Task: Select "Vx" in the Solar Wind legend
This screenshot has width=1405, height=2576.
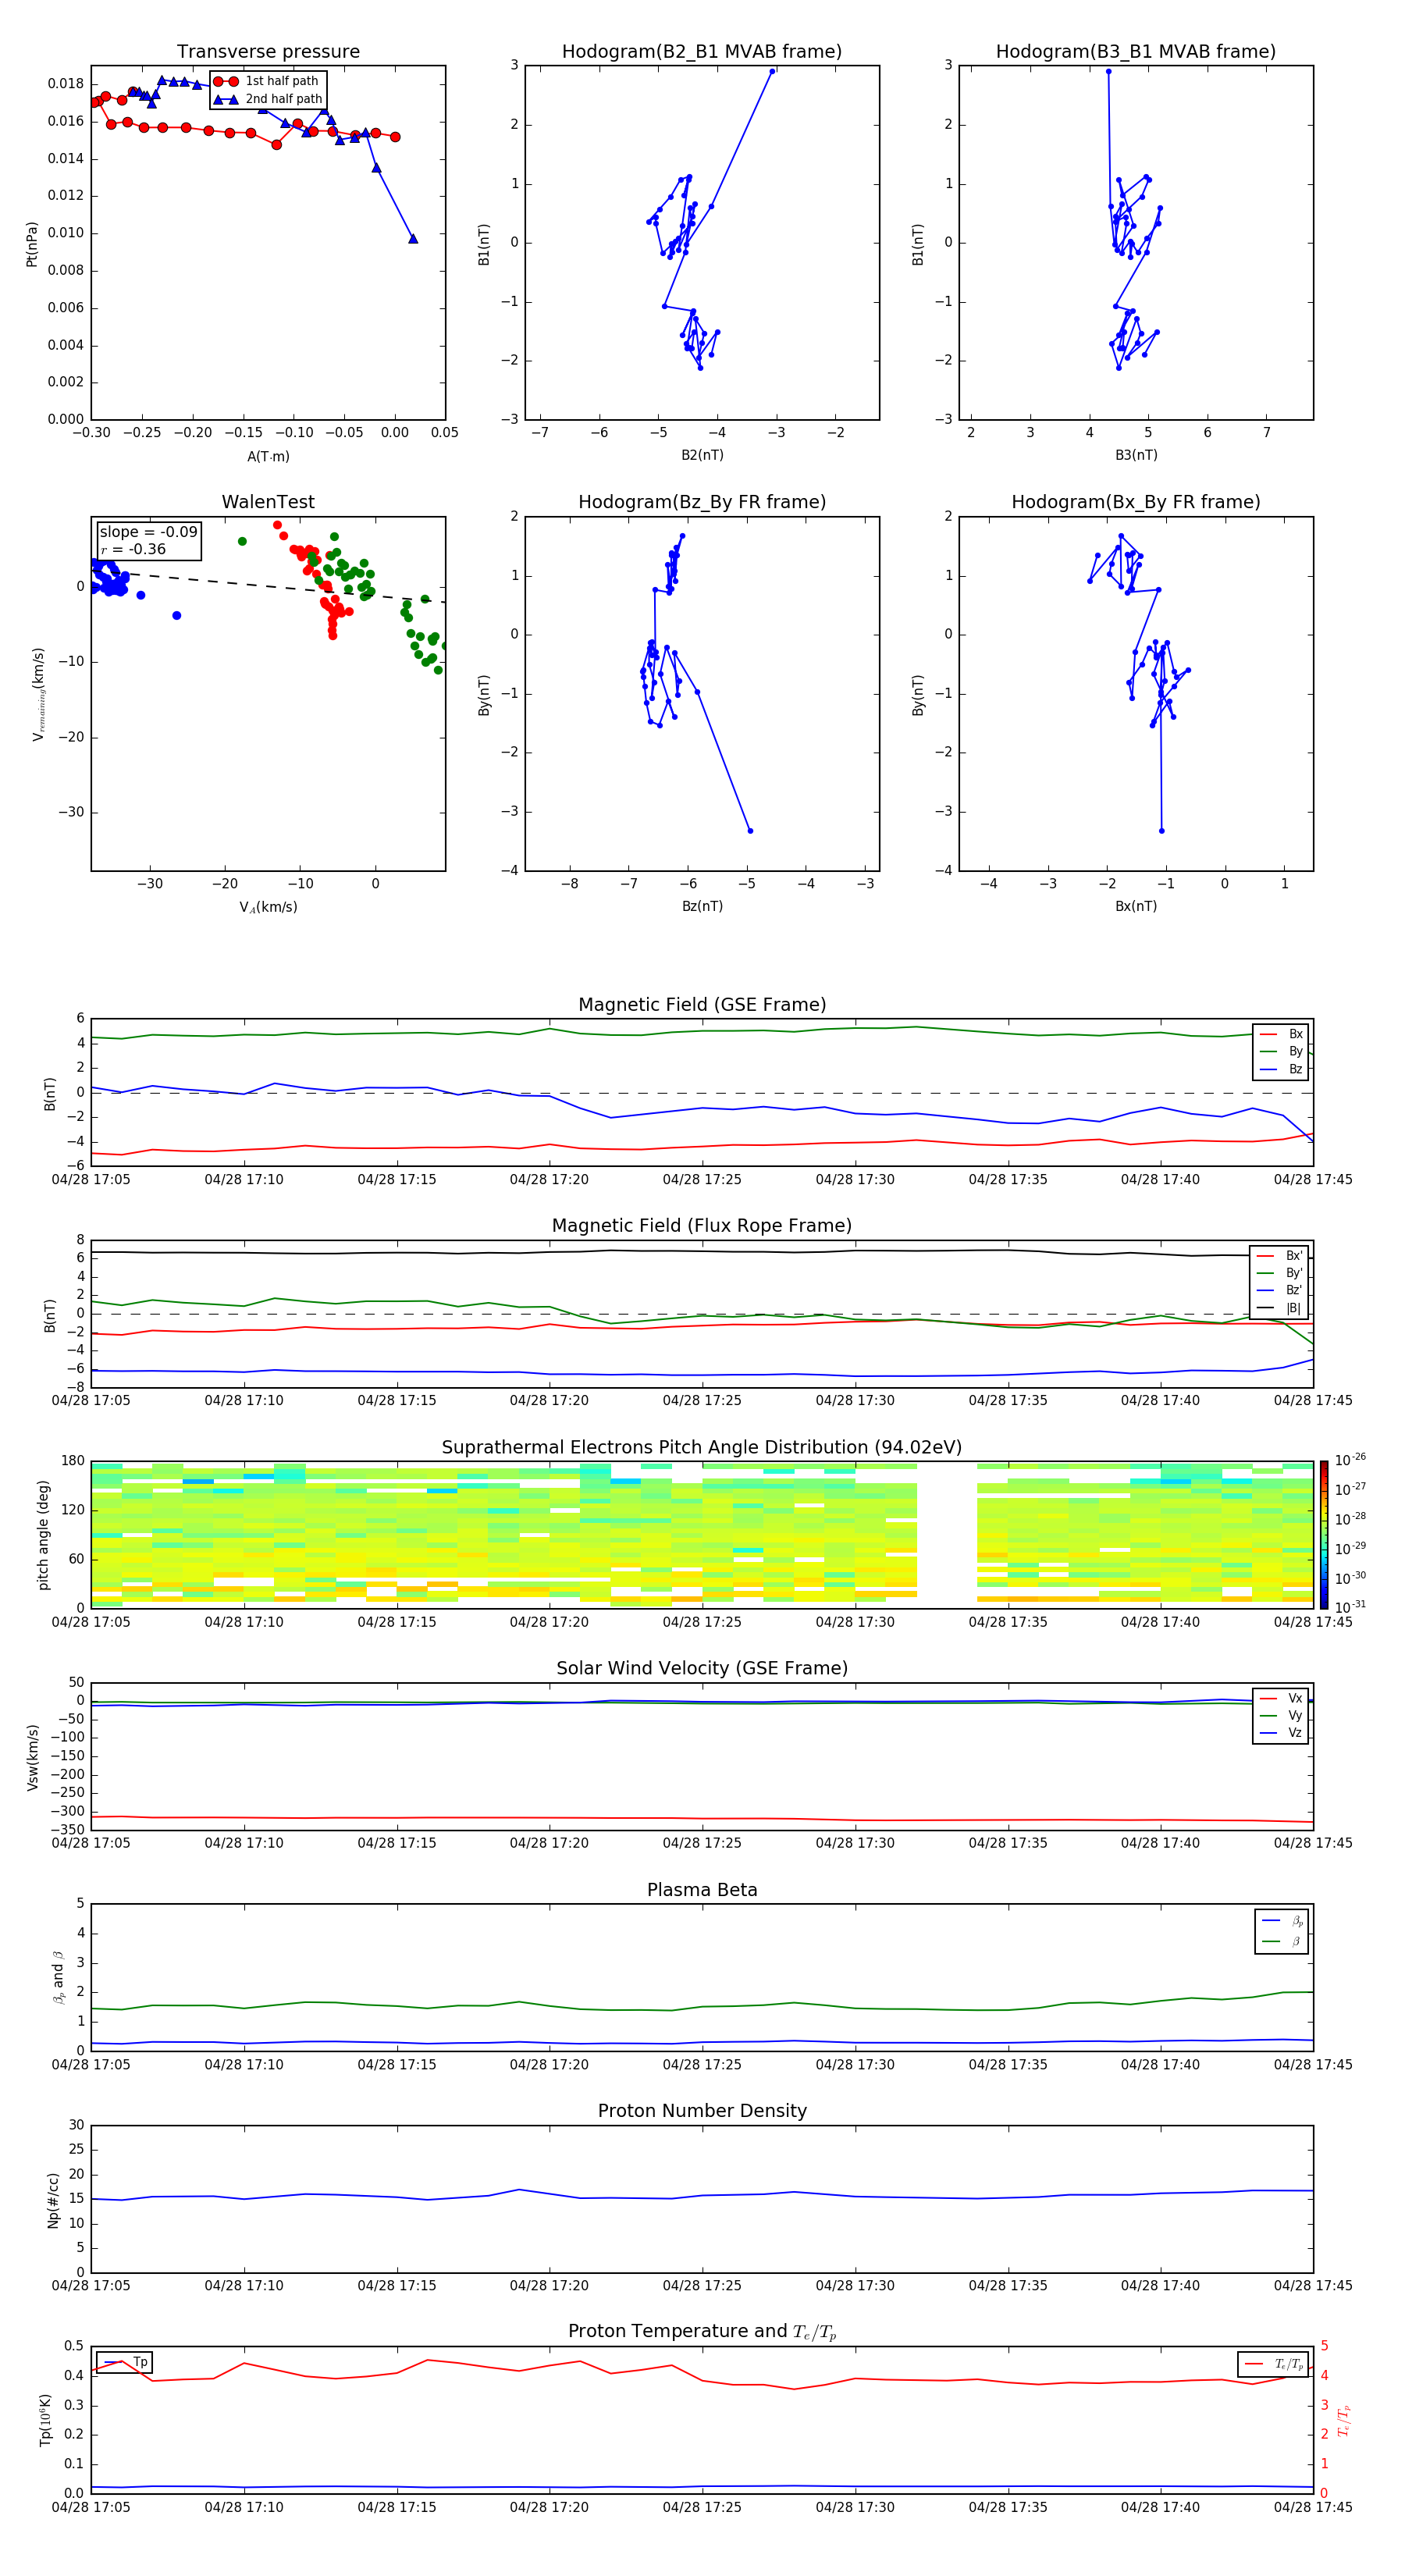Action: tap(1282, 1698)
